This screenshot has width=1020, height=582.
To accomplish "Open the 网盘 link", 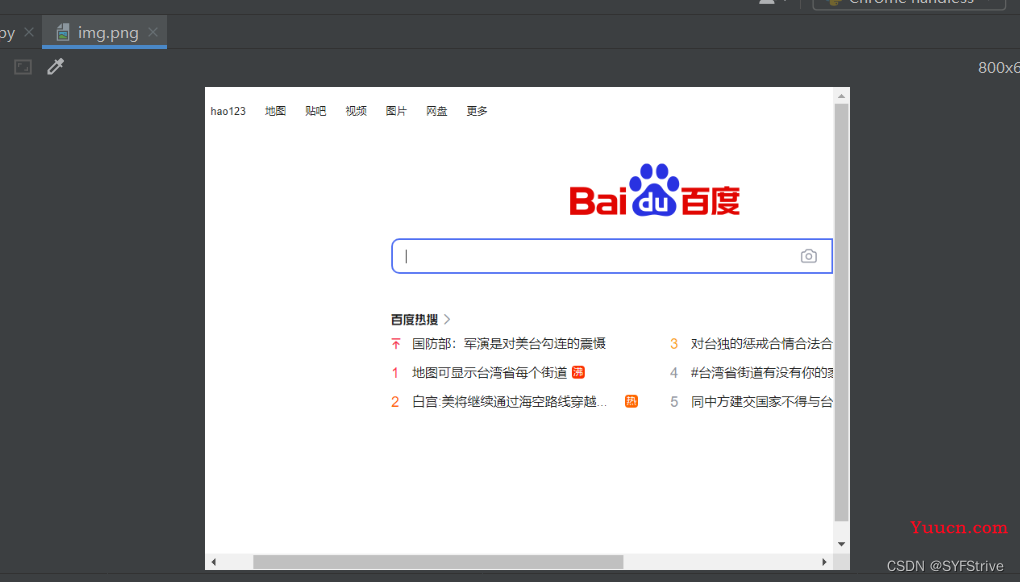I will (436, 111).
